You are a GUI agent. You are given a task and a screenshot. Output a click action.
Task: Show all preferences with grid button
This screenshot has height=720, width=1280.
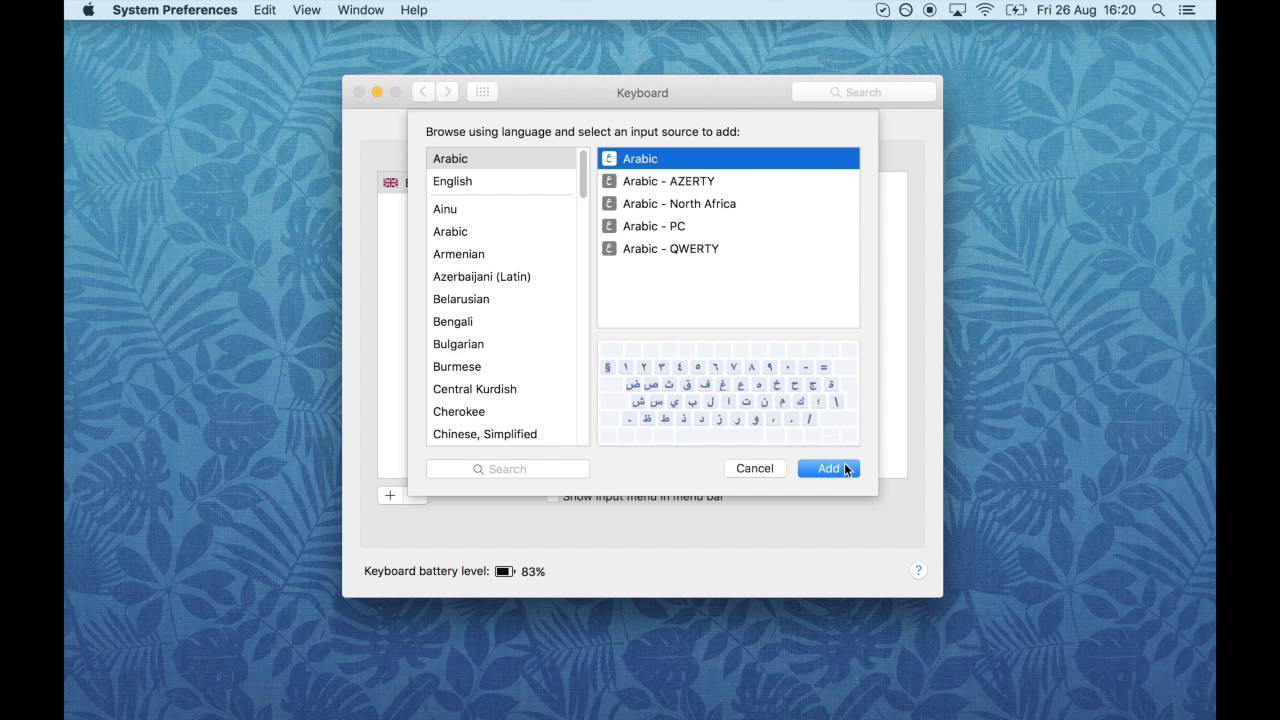482,92
